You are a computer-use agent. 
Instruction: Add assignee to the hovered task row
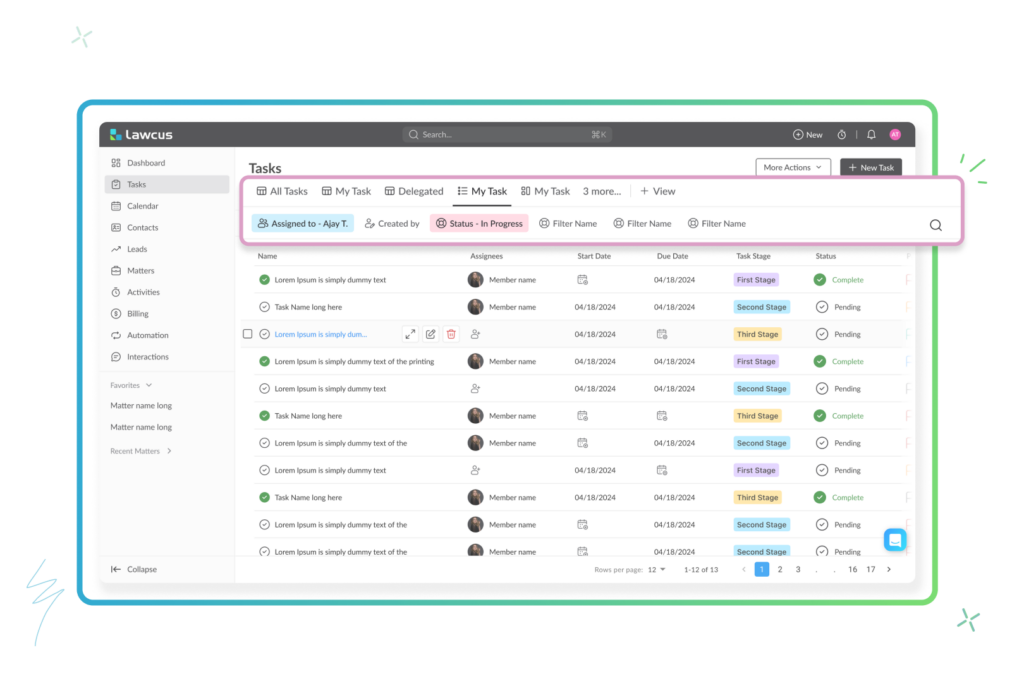[x=475, y=335]
